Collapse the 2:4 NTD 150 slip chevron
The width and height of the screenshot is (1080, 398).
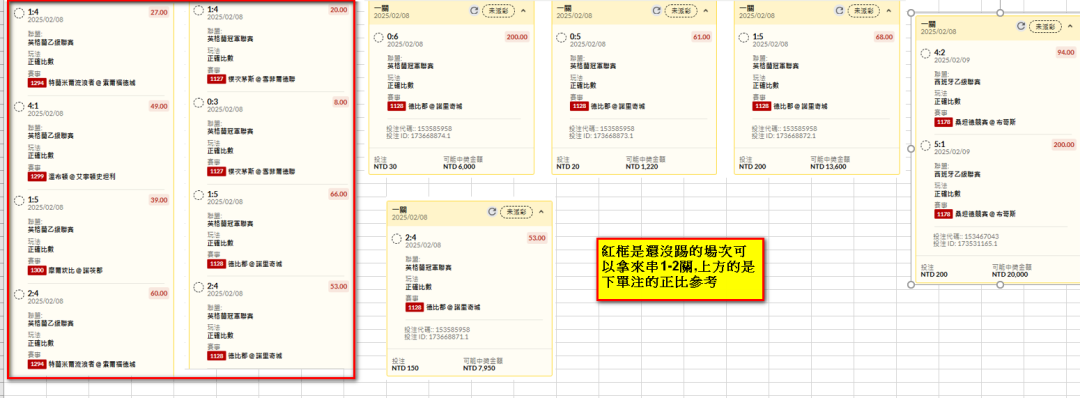click(541, 211)
